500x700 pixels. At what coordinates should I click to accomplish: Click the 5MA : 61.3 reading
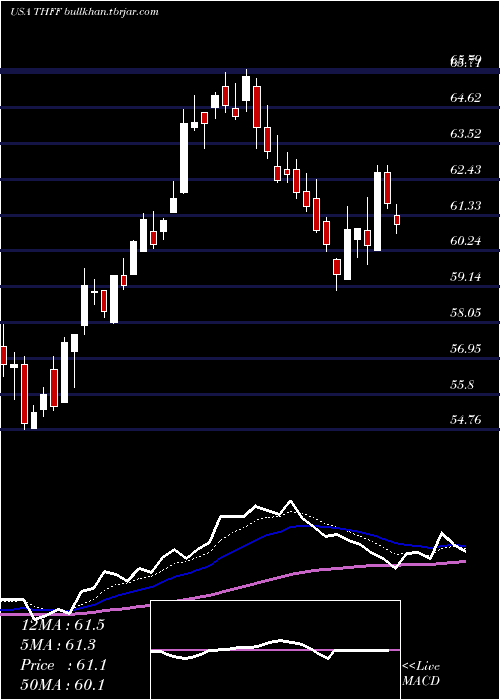pyautogui.click(x=58, y=645)
